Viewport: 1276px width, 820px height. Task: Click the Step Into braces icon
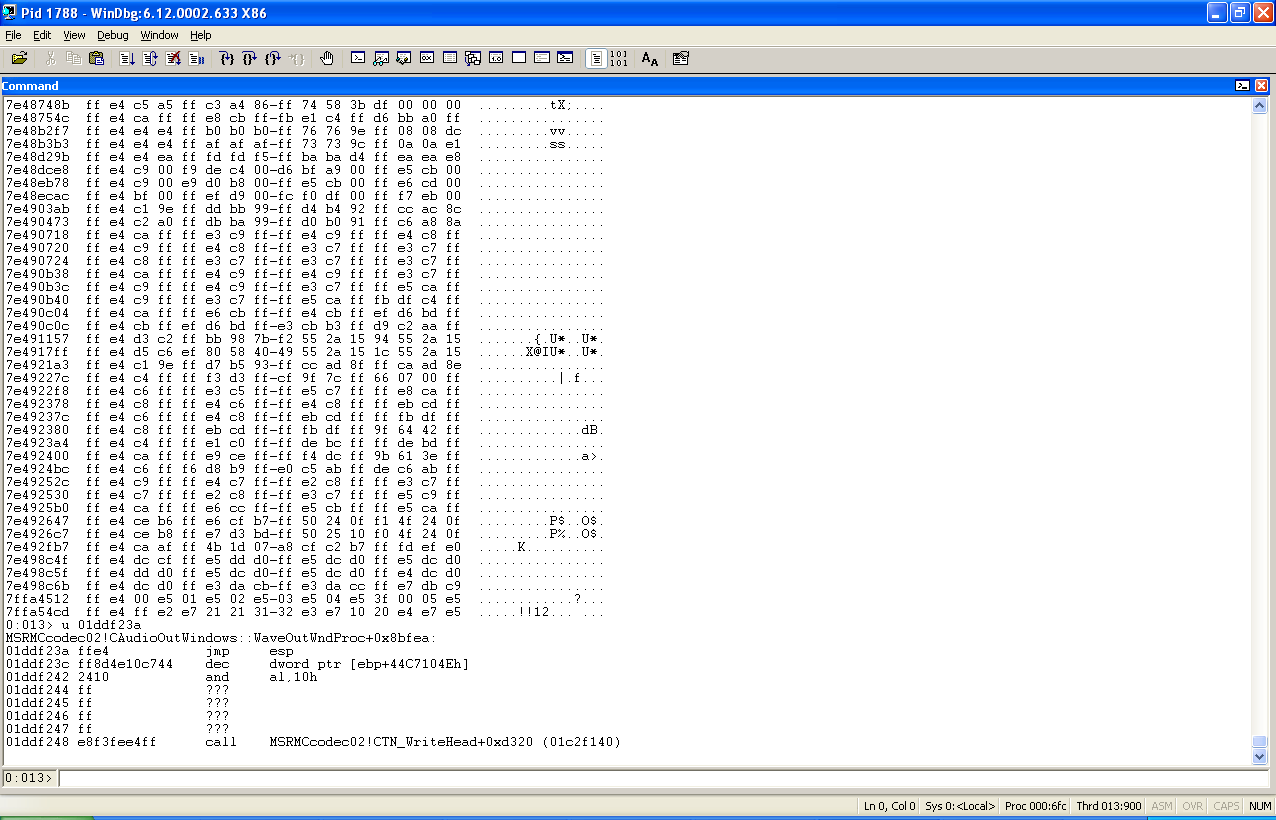click(226, 59)
